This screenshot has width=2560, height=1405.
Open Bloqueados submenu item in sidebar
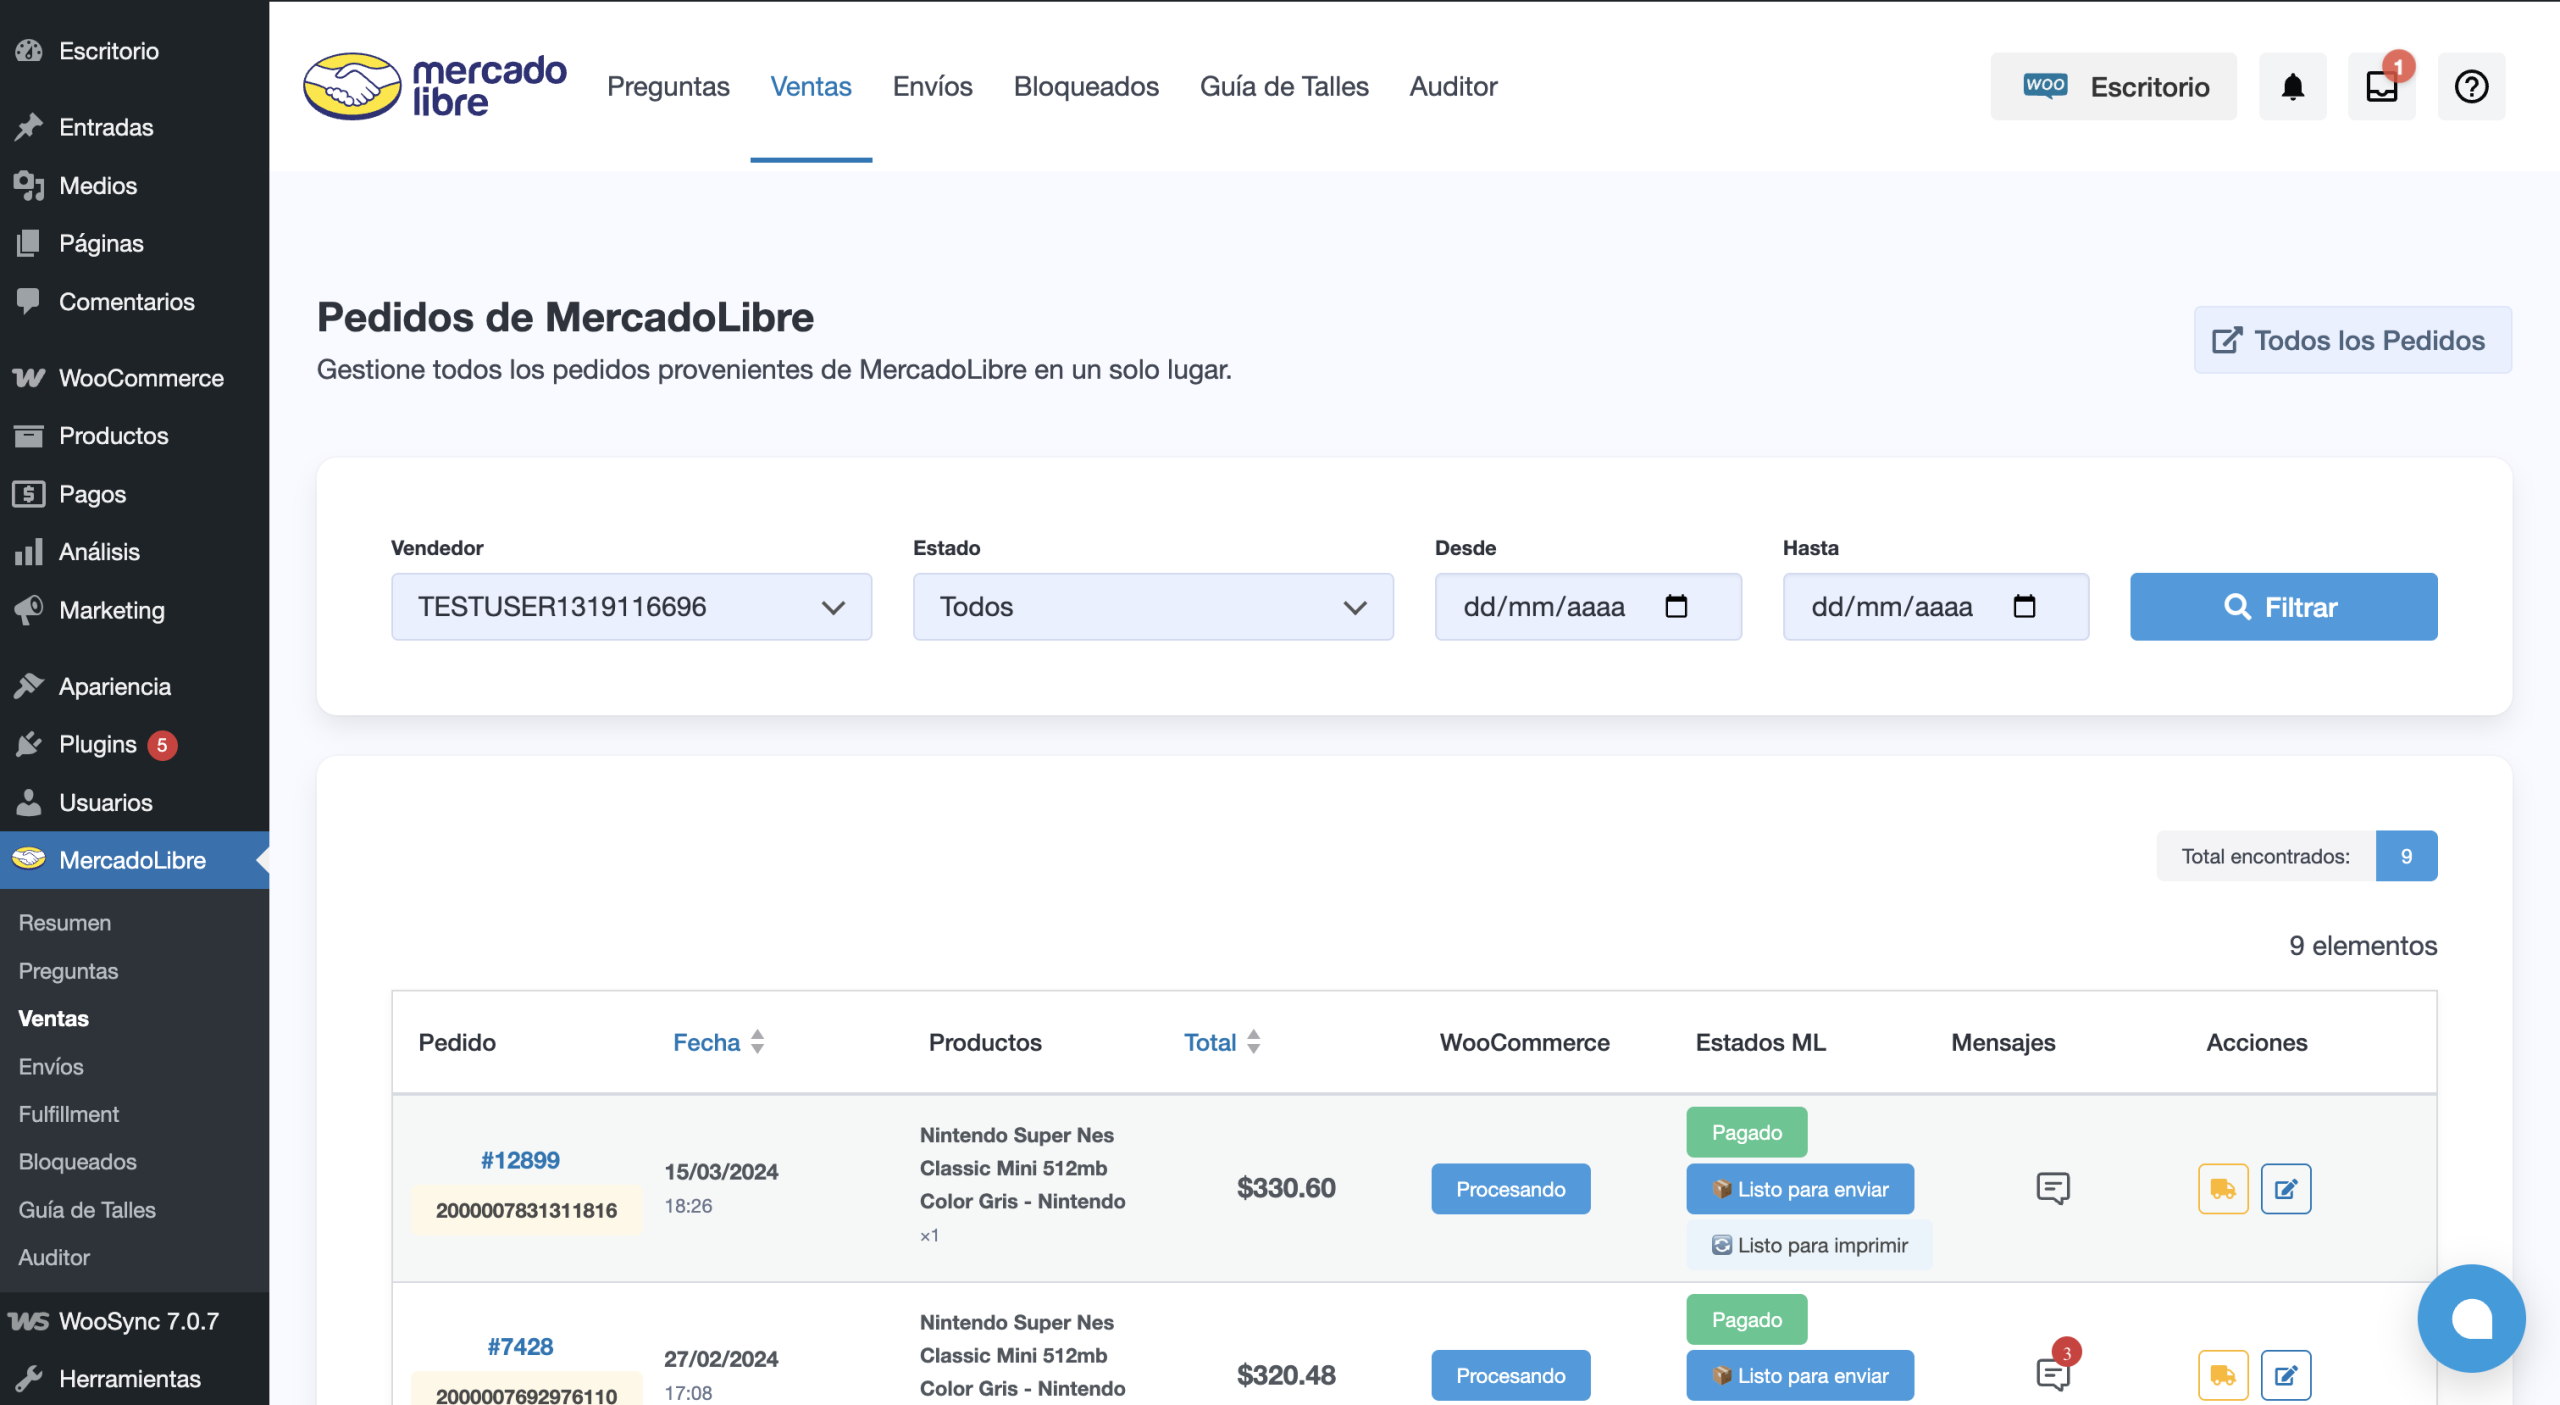(78, 1162)
